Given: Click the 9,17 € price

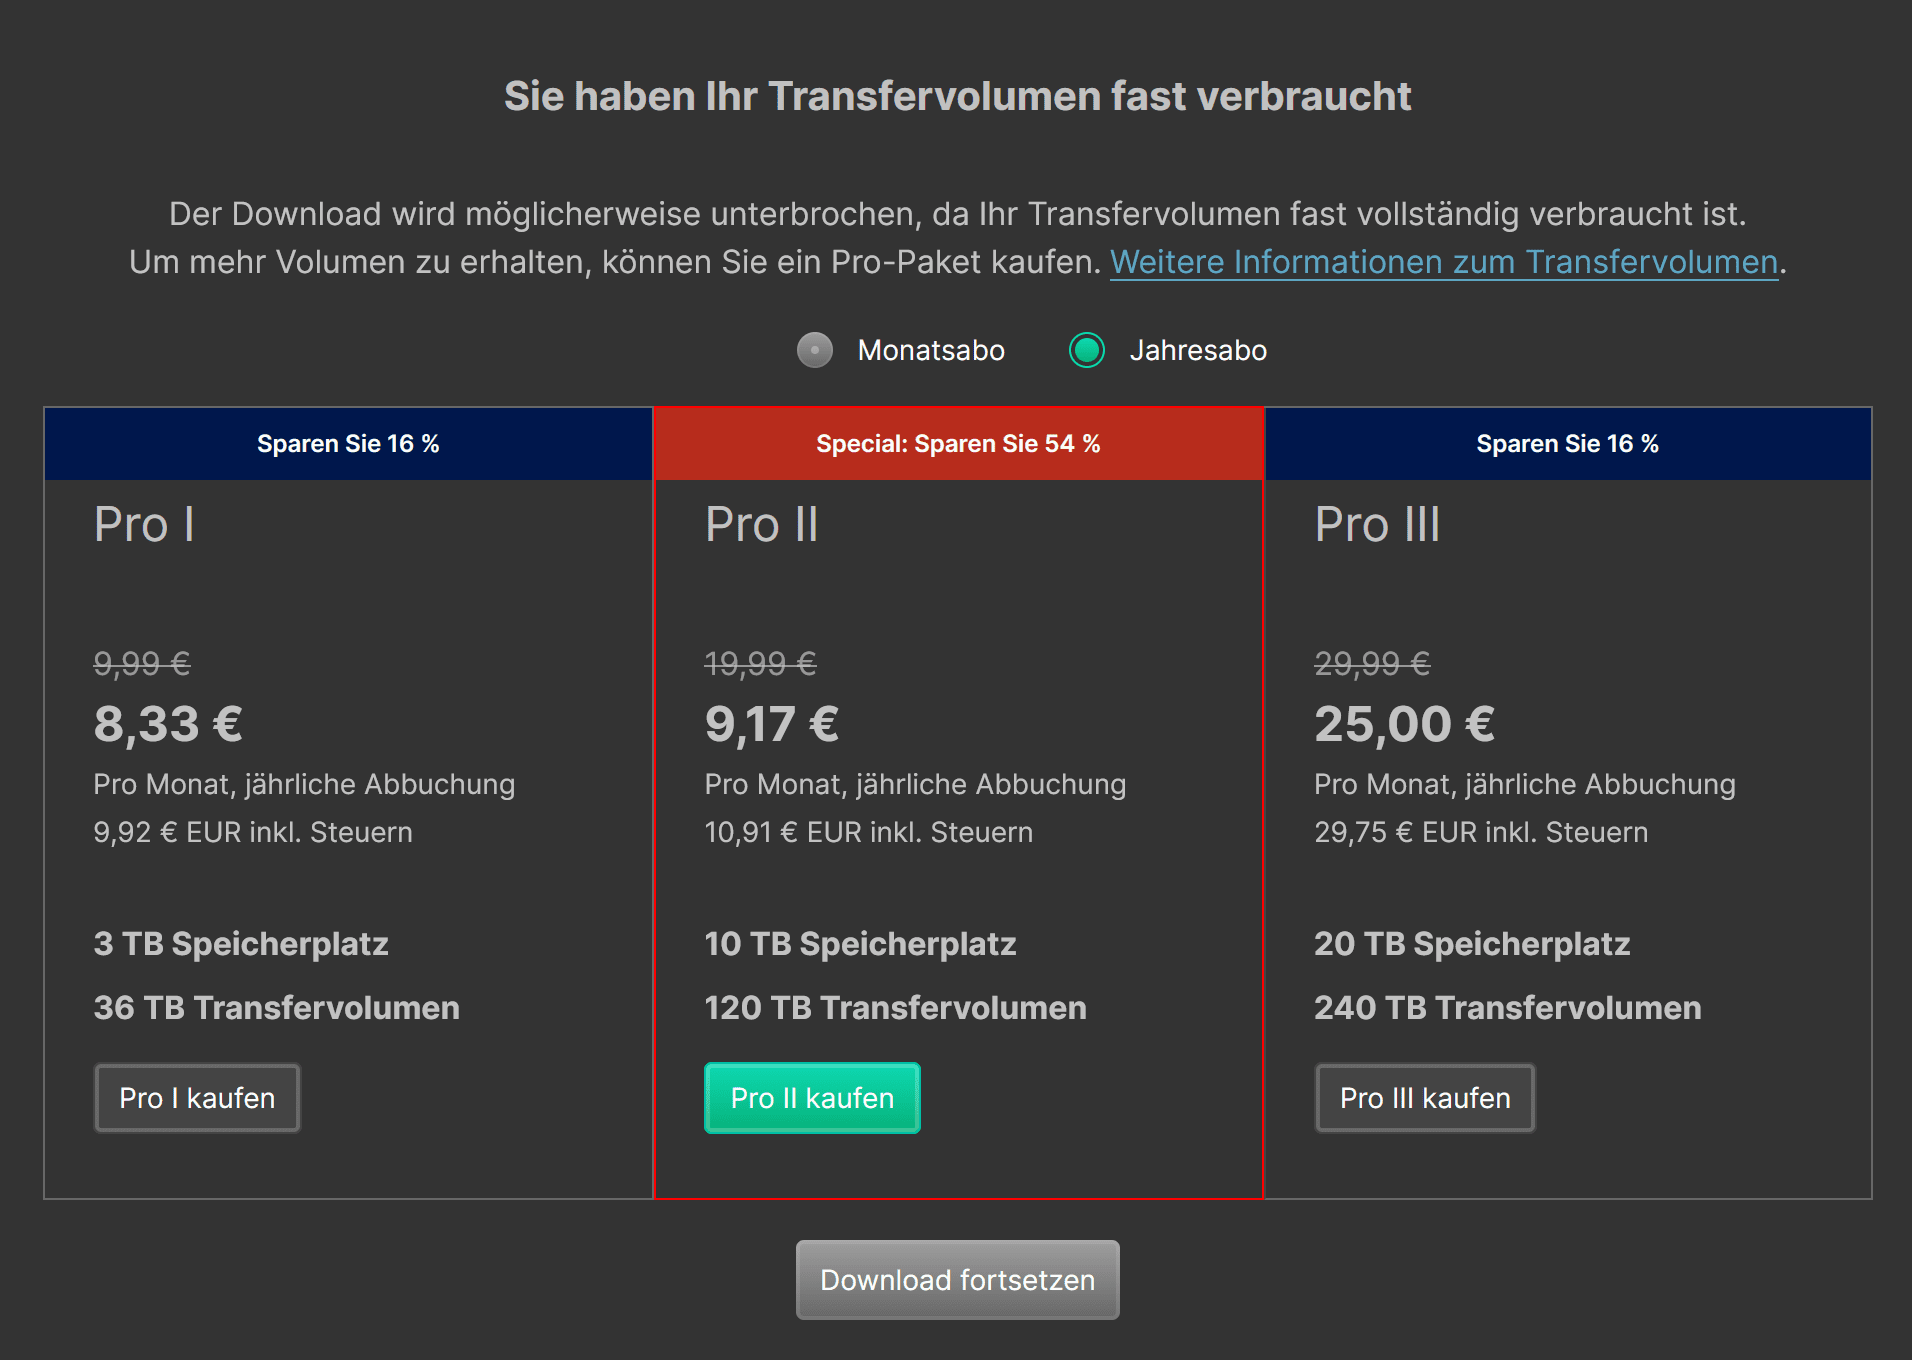Looking at the screenshot, I should click(772, 724).
